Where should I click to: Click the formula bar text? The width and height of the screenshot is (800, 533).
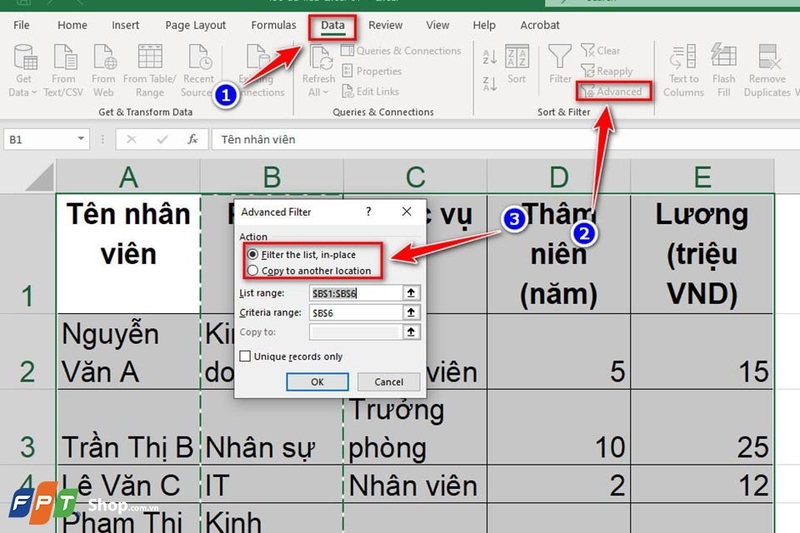pos(258,139)
